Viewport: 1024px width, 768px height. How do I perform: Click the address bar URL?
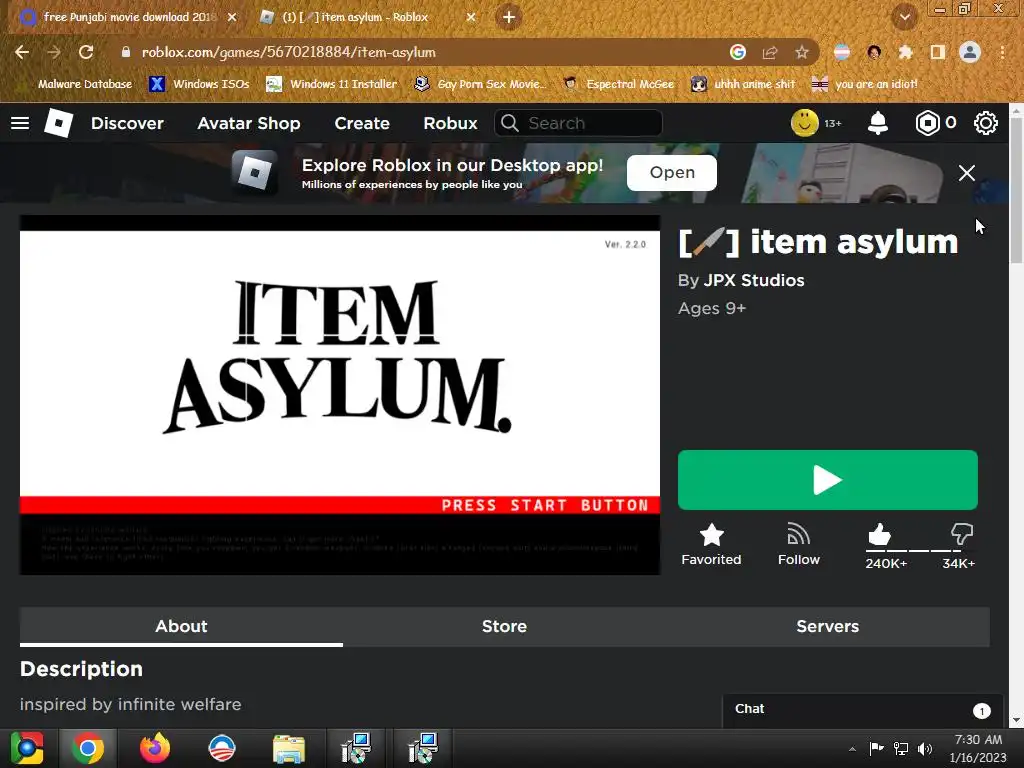289,52
